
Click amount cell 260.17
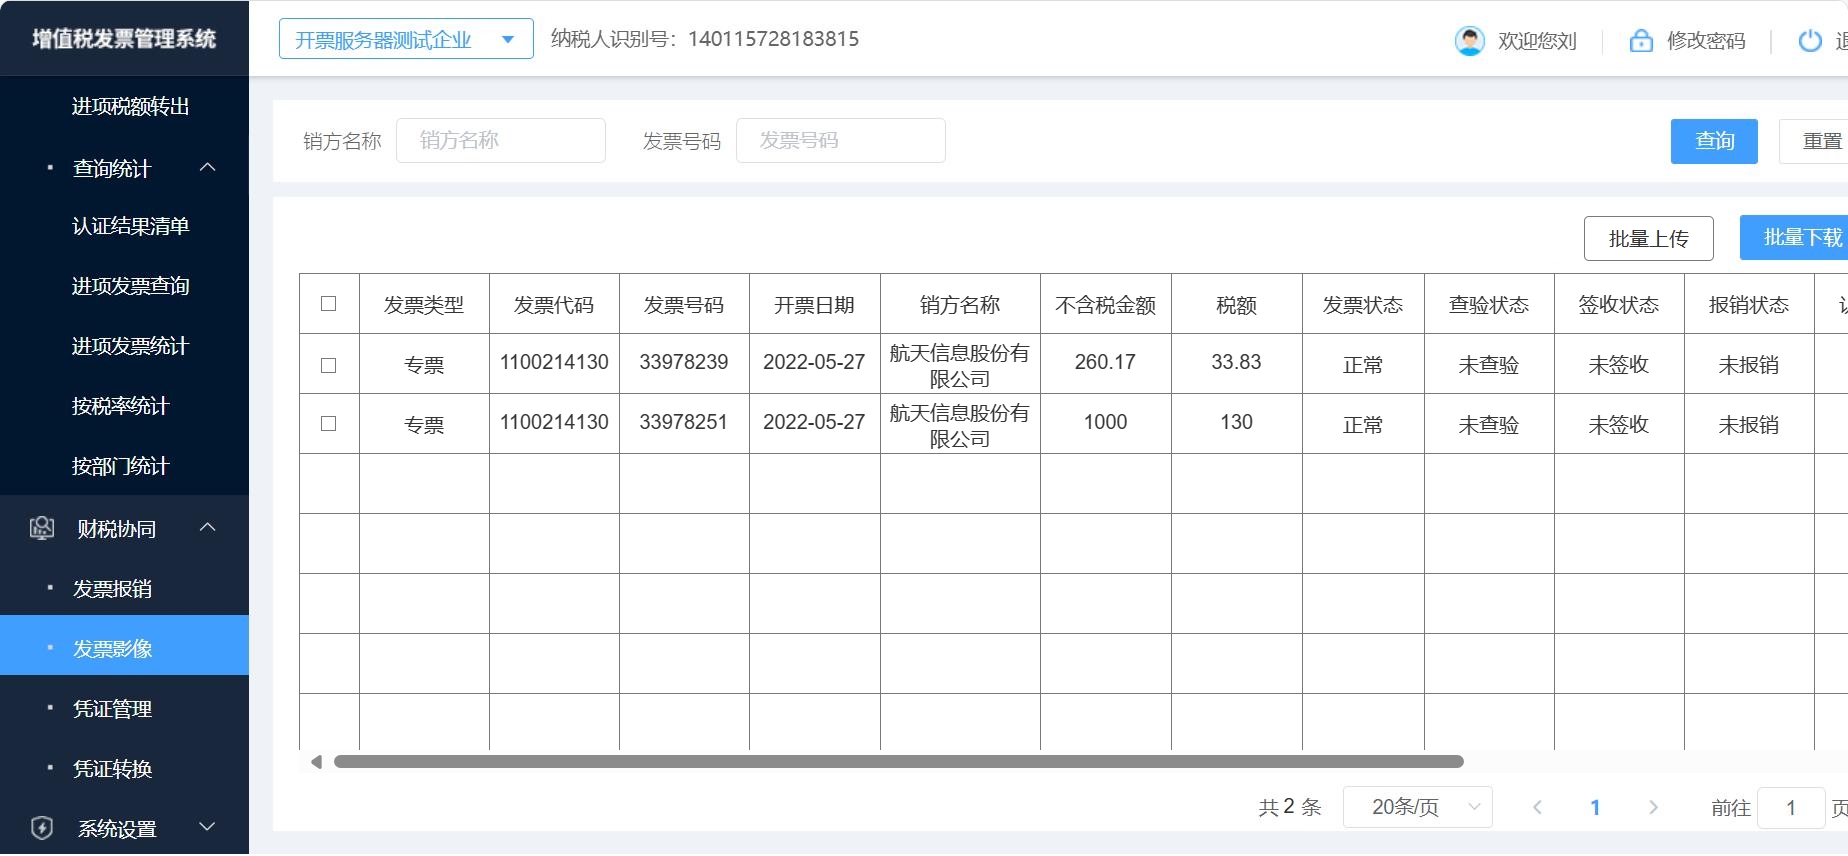click(x=1105, y=362)
